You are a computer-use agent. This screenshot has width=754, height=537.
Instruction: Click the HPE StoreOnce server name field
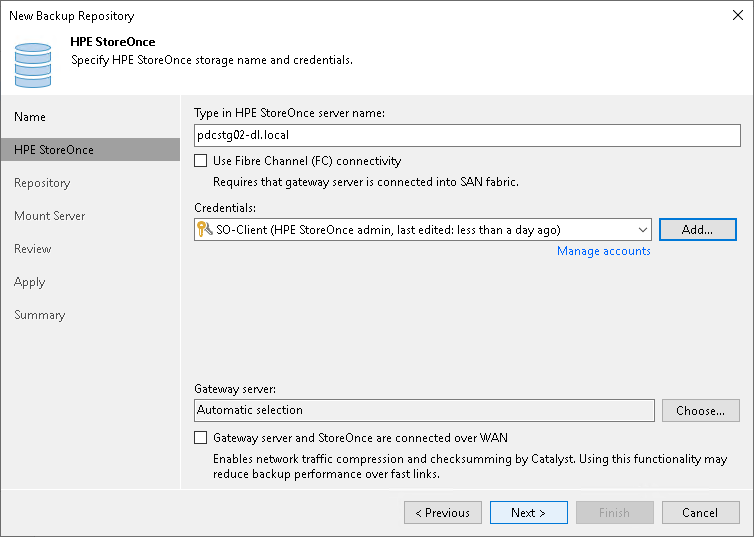[x=467, y=135]
